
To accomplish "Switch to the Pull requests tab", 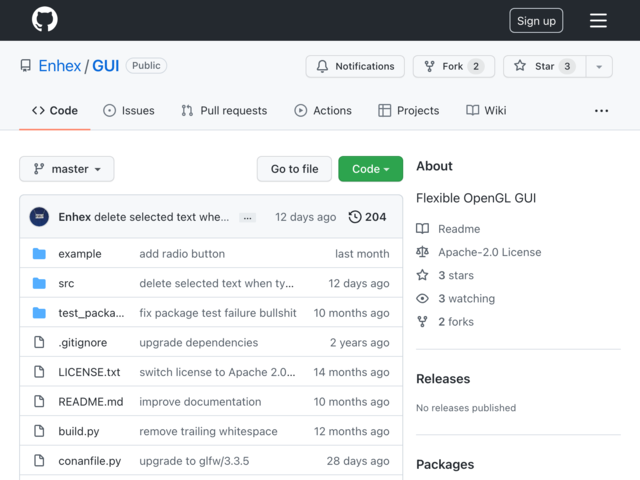I will tap(224, 111).
